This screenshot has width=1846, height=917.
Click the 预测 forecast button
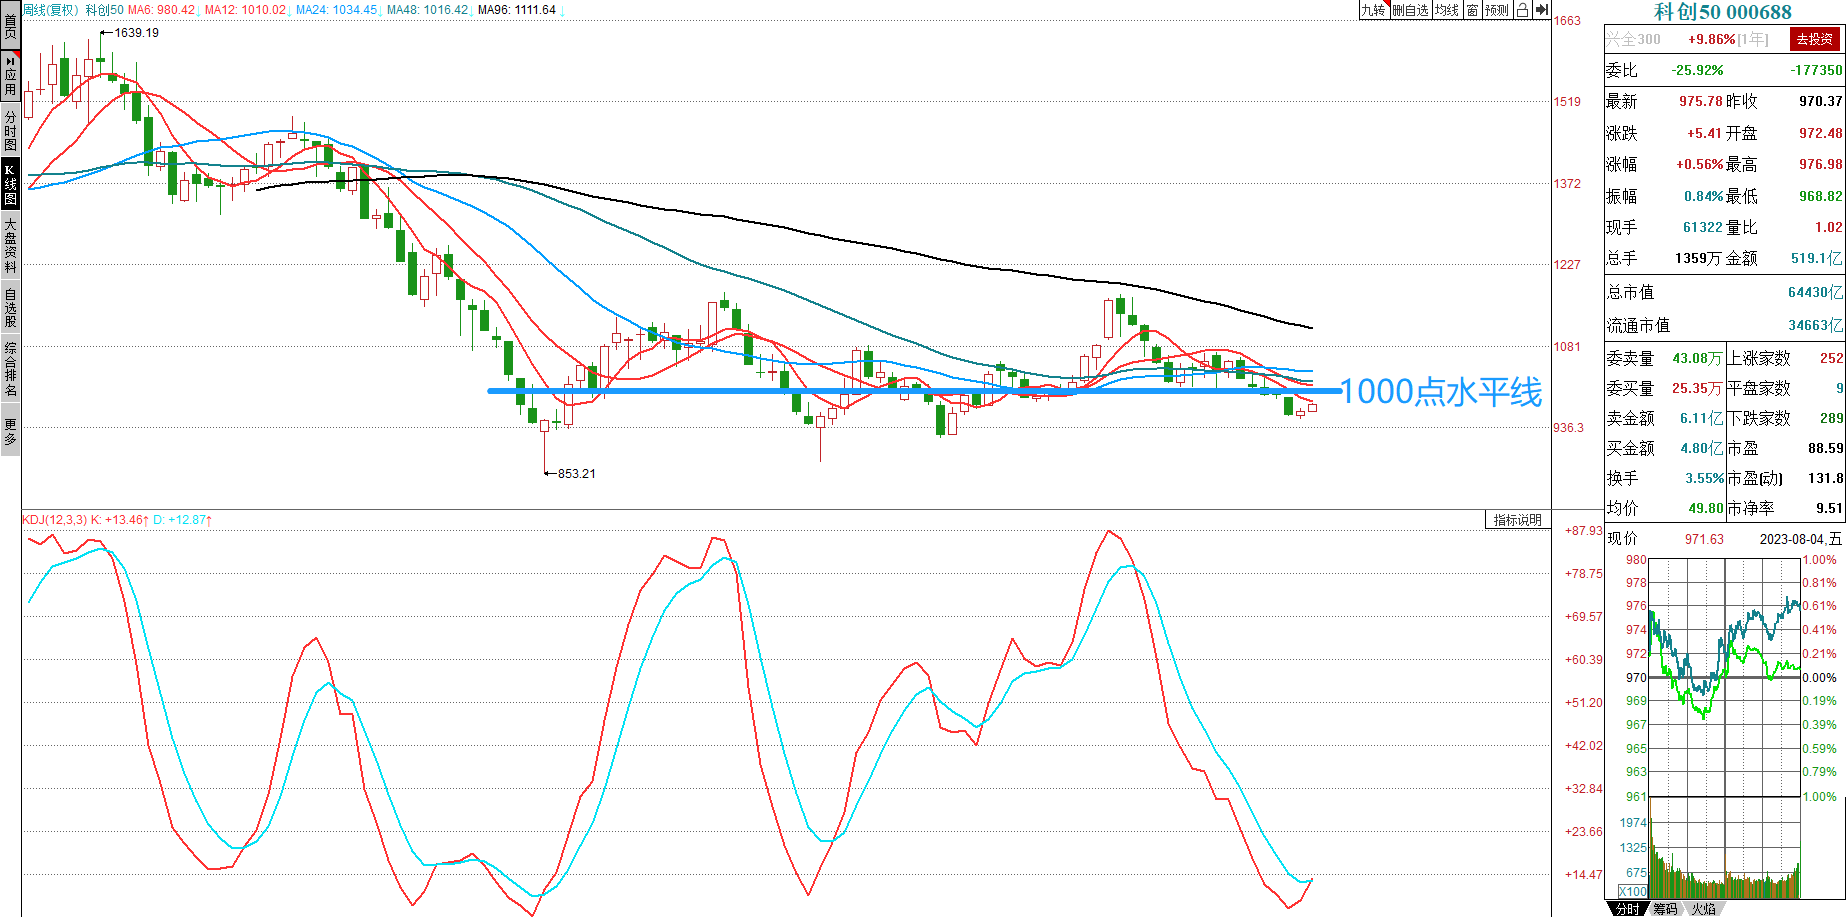click(1496, 10)
